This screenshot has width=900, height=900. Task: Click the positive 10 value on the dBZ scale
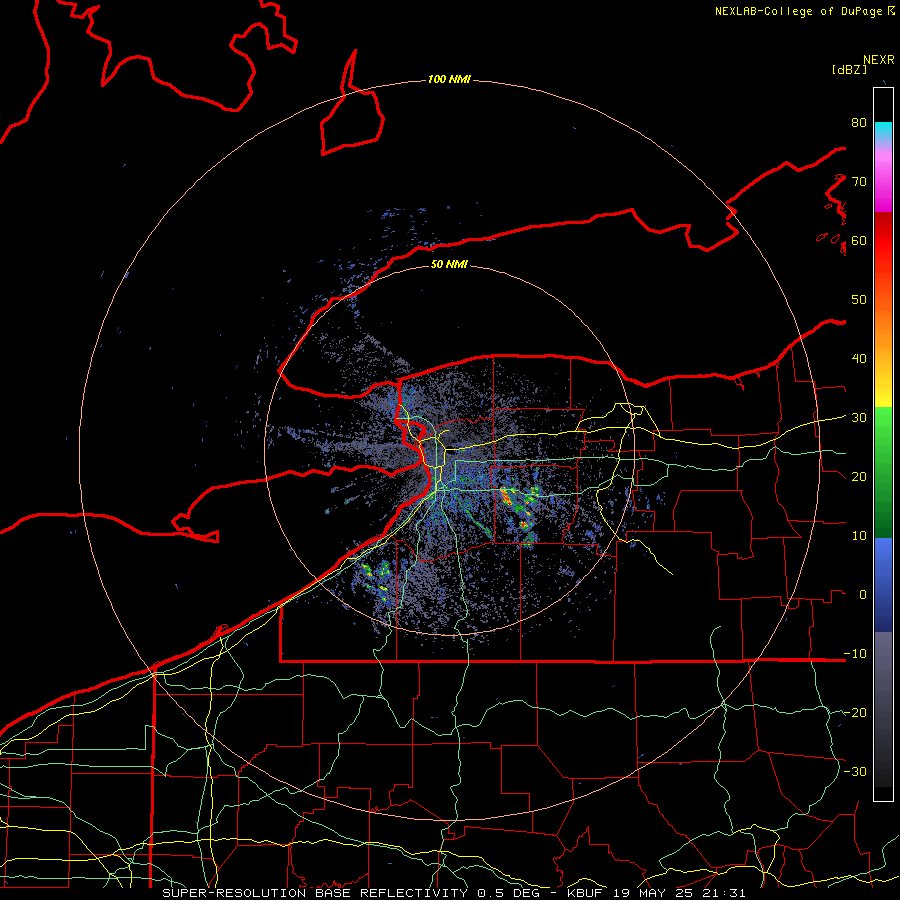tap(859, 536)
